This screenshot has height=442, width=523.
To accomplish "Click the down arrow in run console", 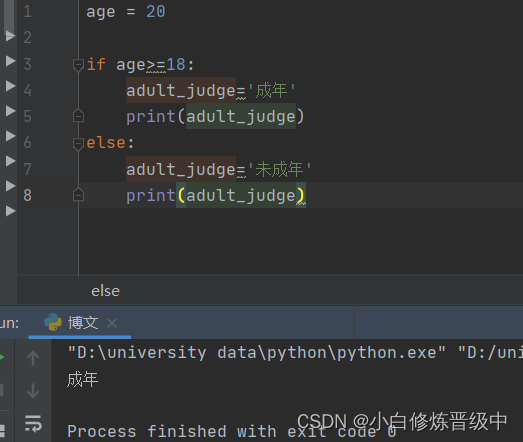I will (33, 391).
